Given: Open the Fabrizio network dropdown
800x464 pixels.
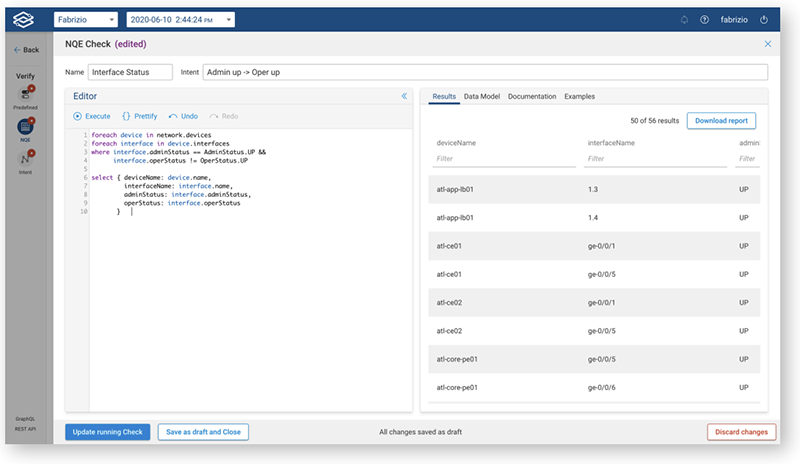Looking at the screenshot, I should coord(86,19).
